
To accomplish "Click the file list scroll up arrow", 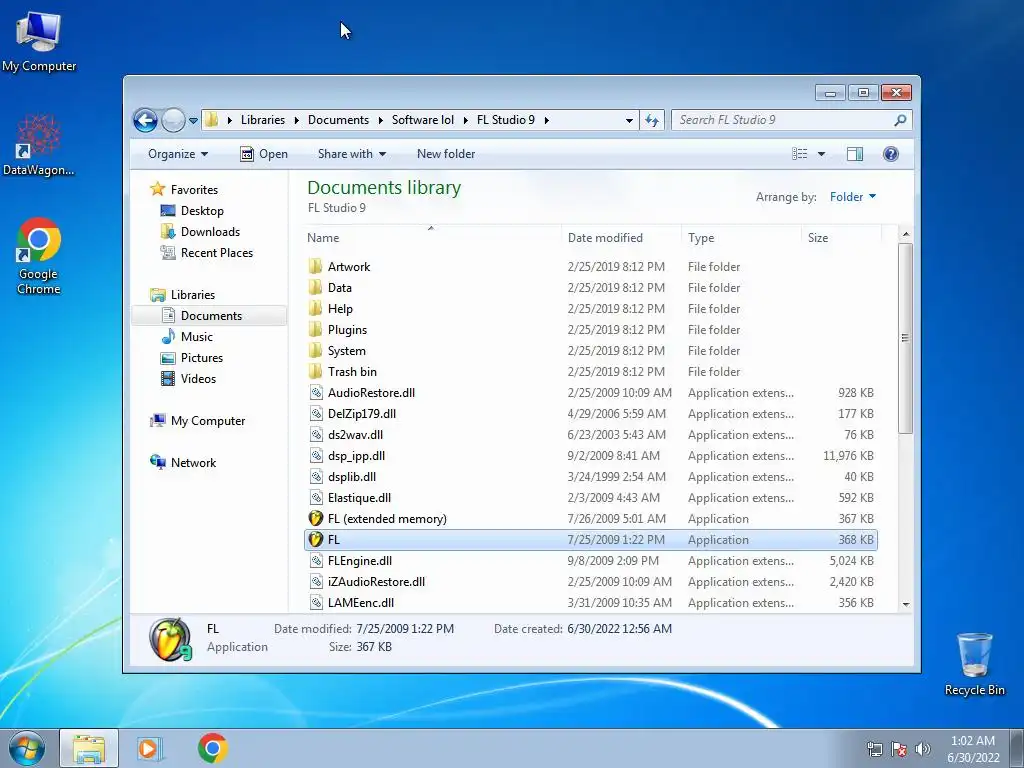I will coord(905,234).
